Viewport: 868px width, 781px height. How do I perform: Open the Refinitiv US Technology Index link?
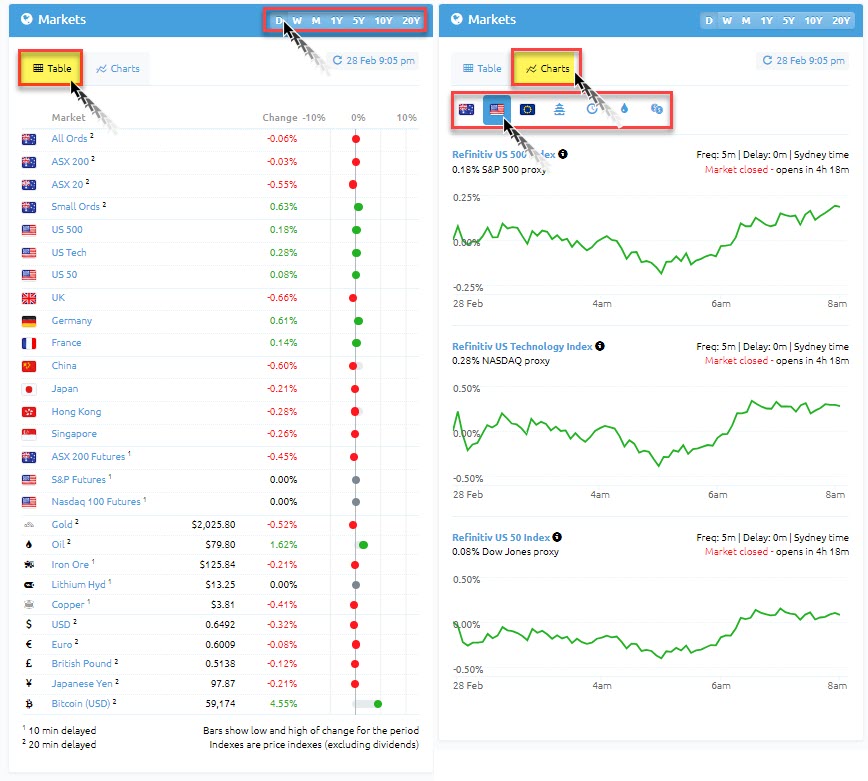pos(522,346)
